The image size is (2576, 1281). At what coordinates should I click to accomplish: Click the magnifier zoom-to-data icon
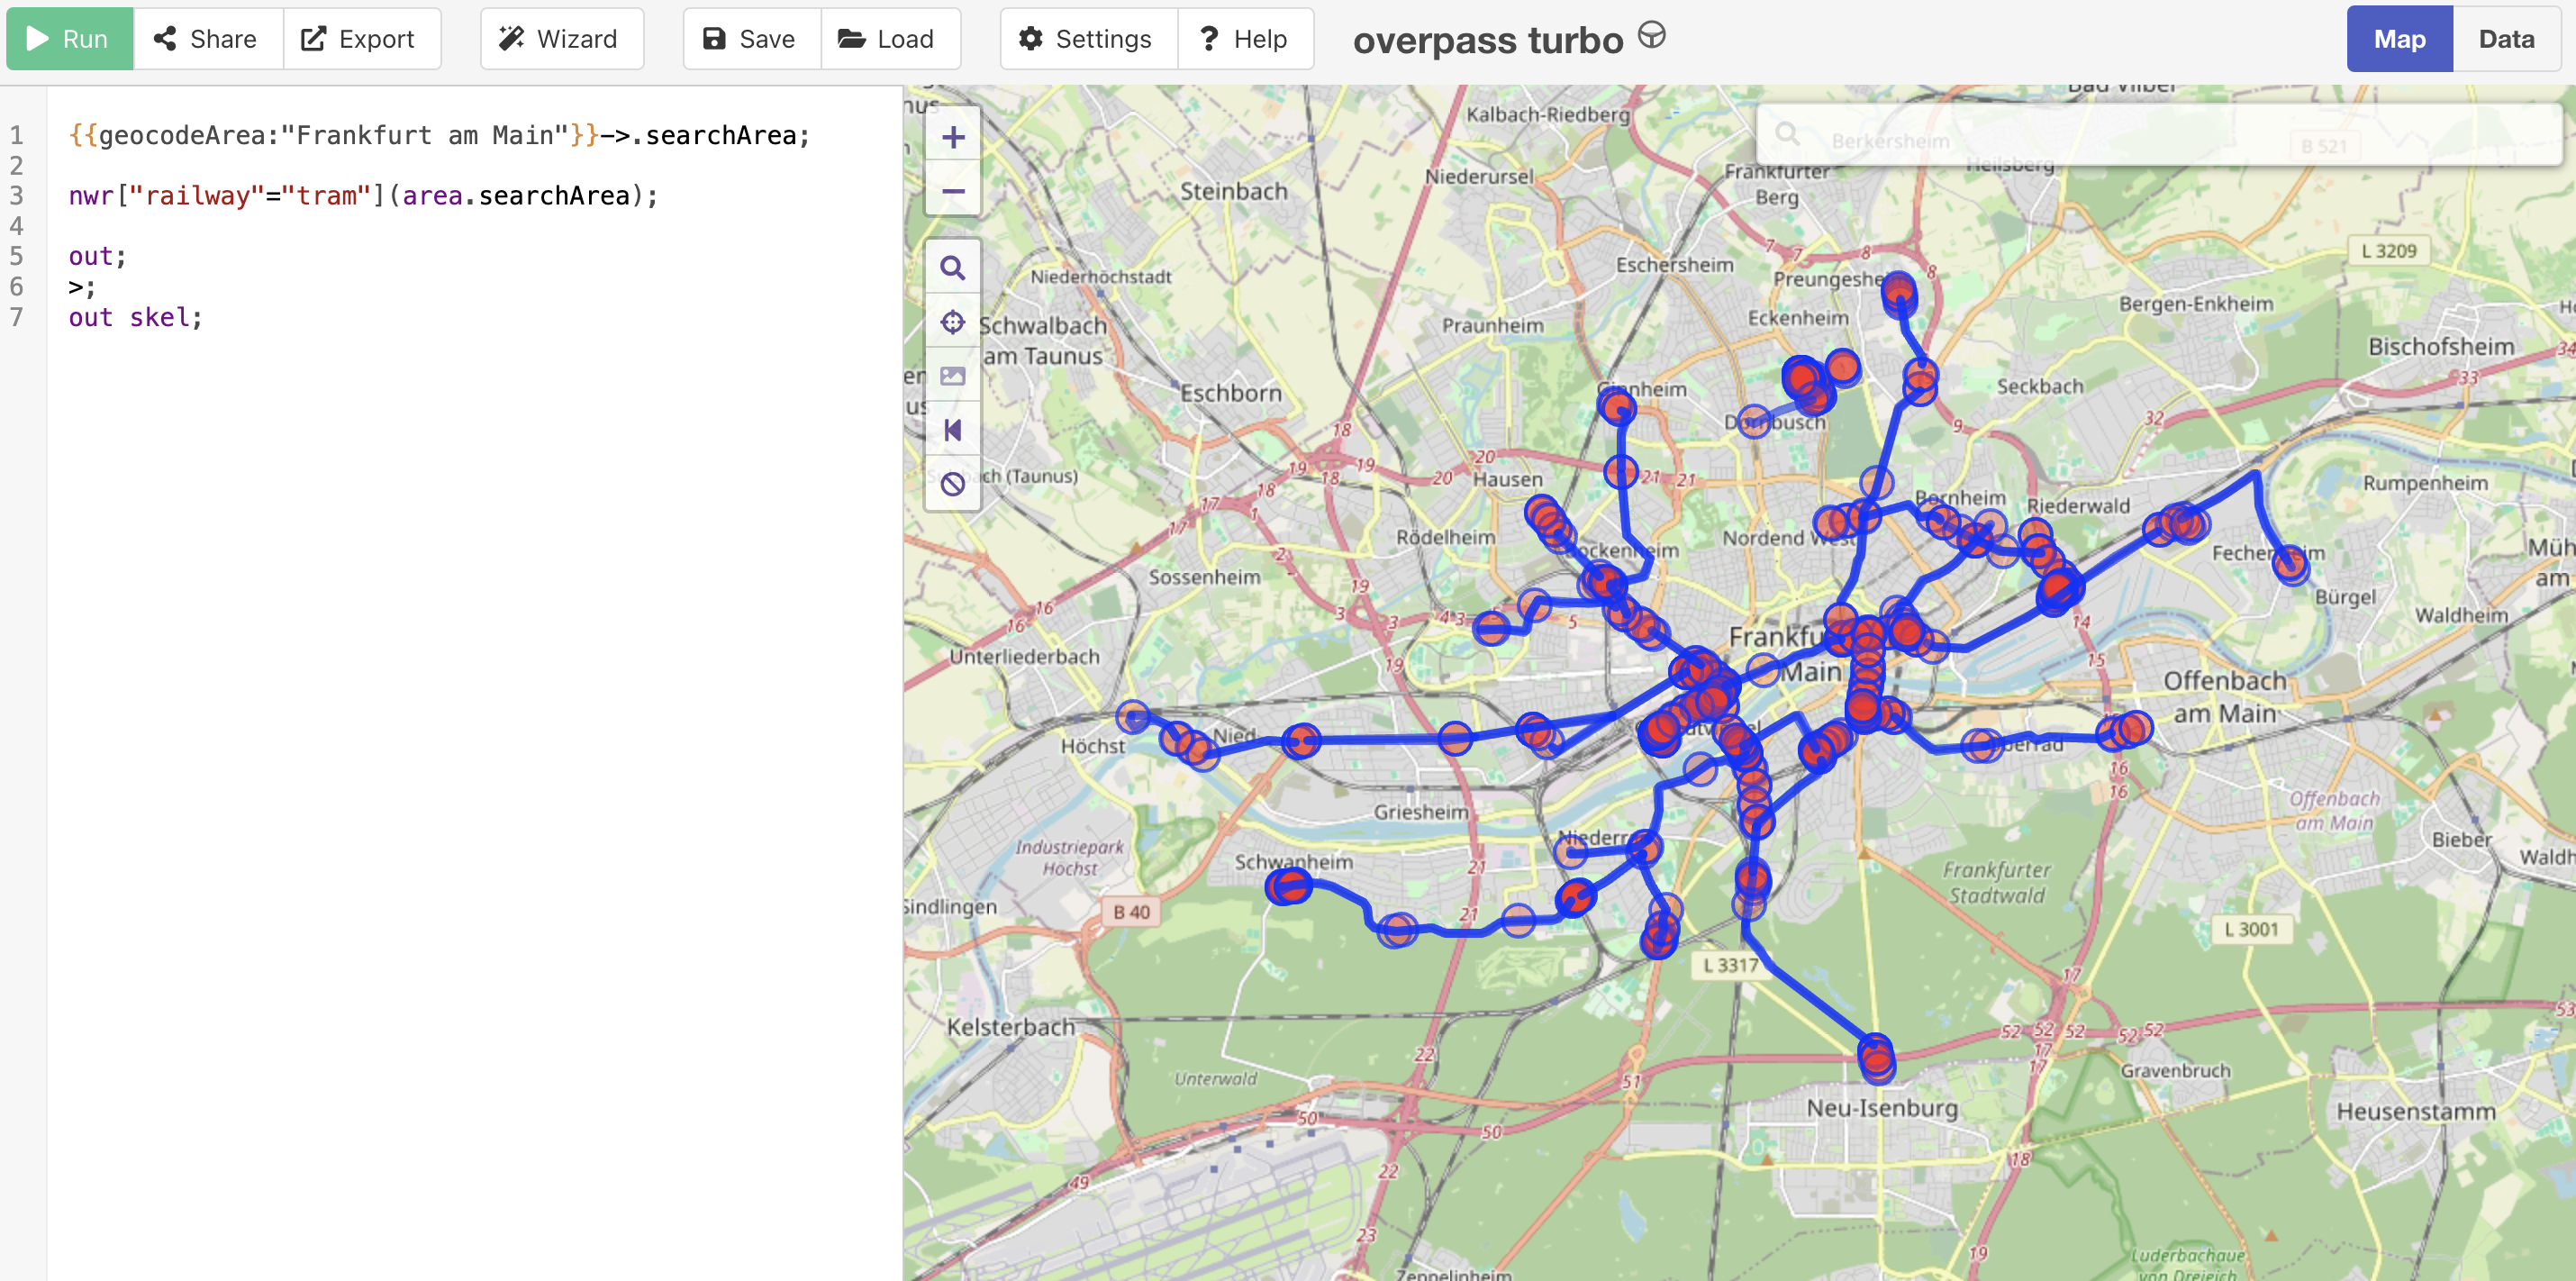[952, 268]
